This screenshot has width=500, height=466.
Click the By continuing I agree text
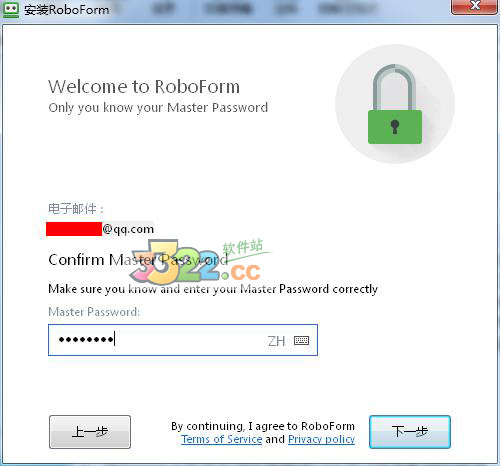pos(263,426)
